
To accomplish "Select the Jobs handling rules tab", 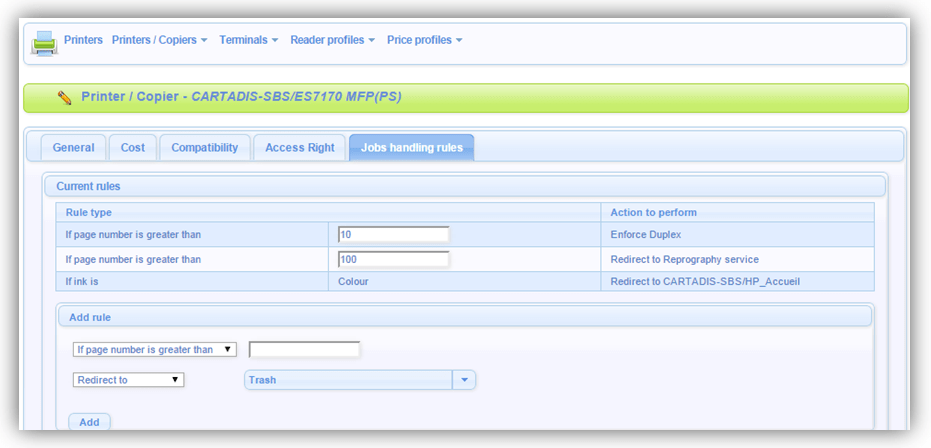I will pyautogui.click(x=411, y=147).
